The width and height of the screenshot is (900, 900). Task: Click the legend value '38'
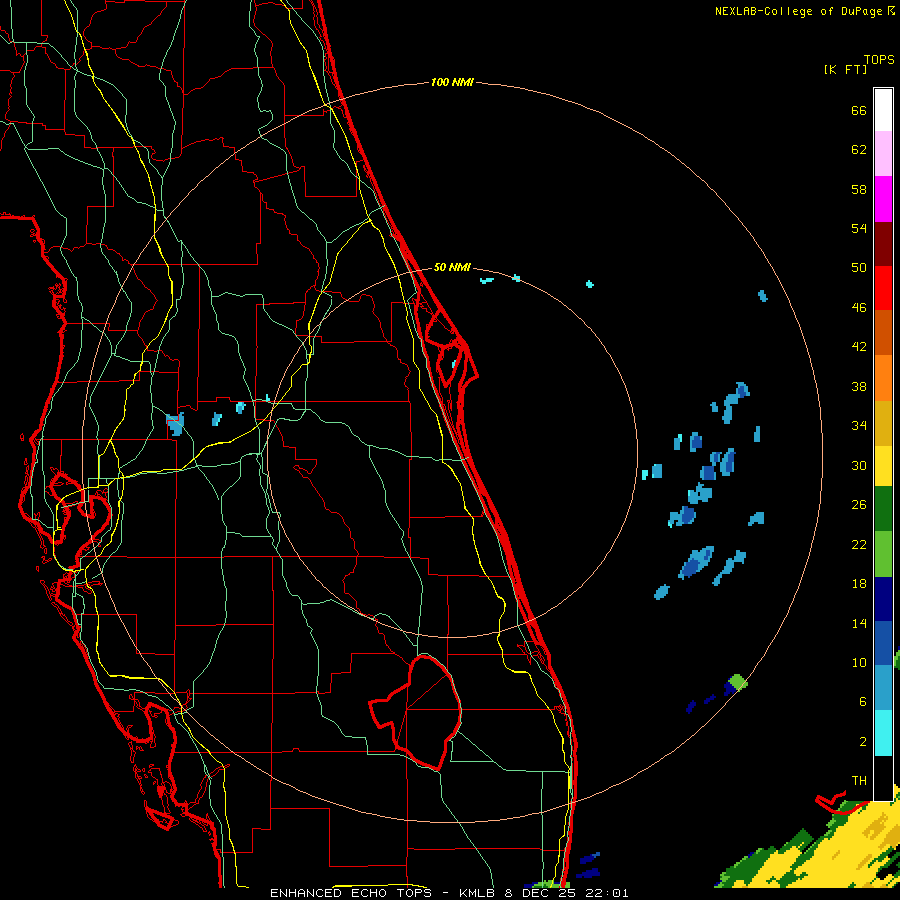tap(859, 387)
